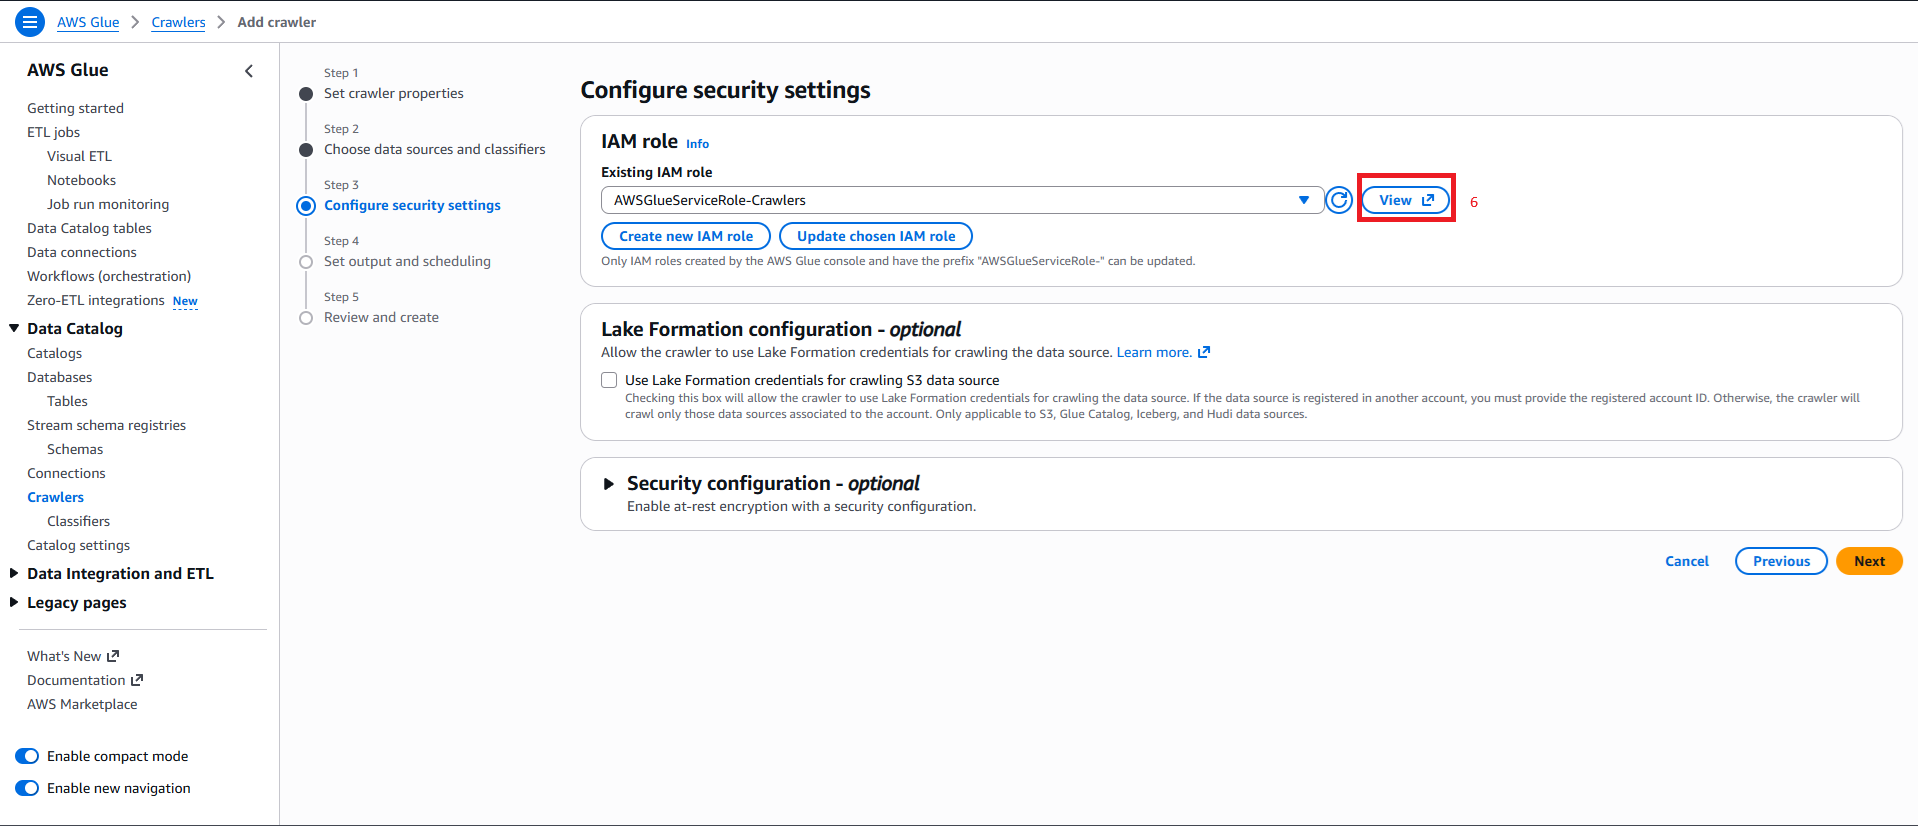1918x826 pixels.
Task: Open external icon beside Documentation
Action: (x=137, y=680)
